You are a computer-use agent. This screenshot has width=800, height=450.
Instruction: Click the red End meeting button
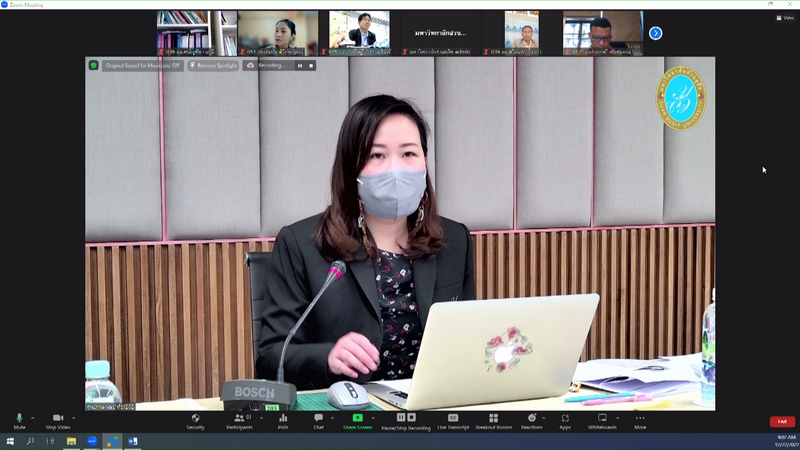click(x=782, y=421)
